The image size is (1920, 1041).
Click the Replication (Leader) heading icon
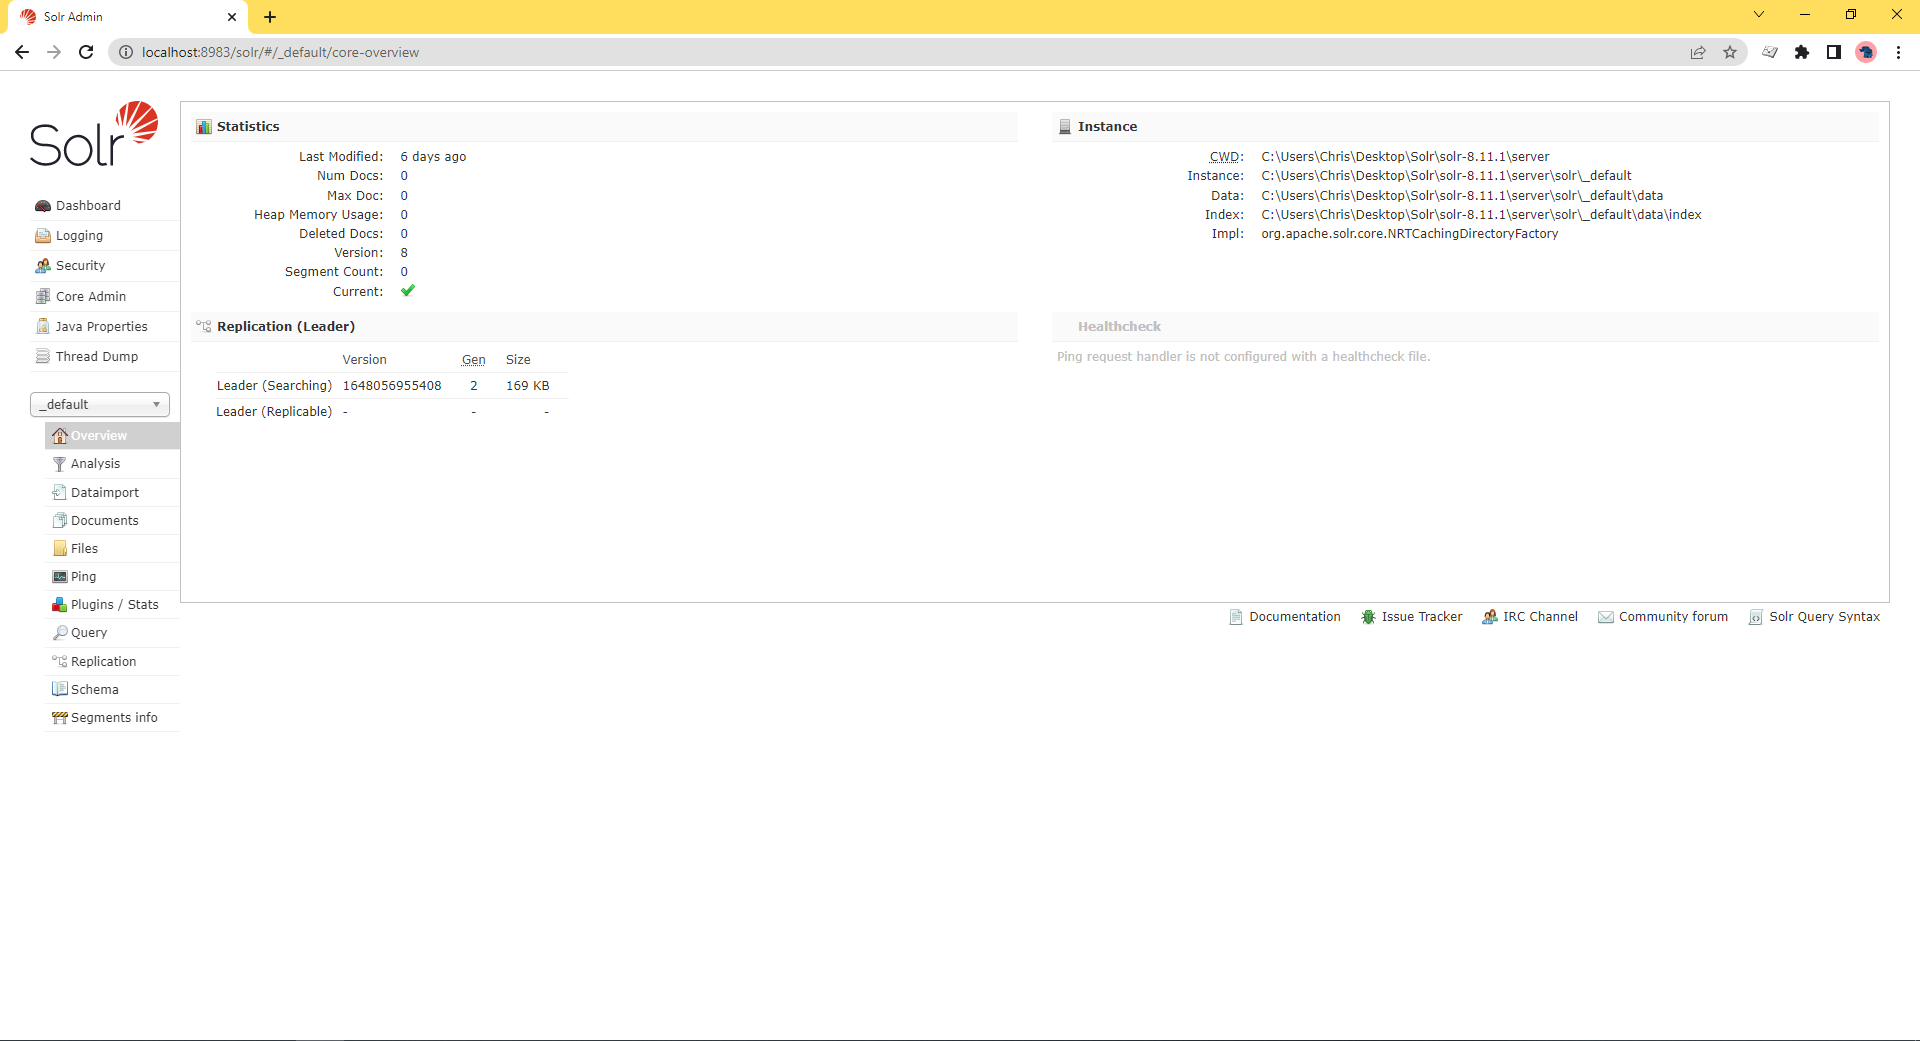pyautogui.click(x=204, y=326)
